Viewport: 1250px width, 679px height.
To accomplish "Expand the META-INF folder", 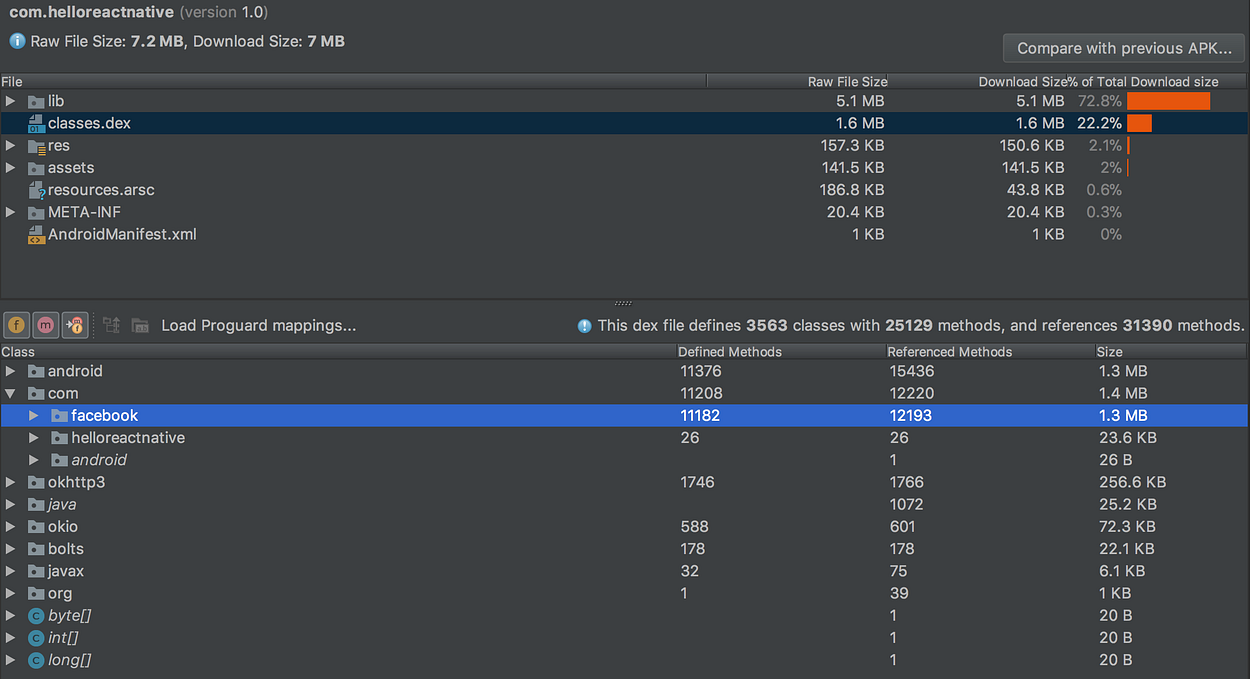I will [x=10, y=212].
